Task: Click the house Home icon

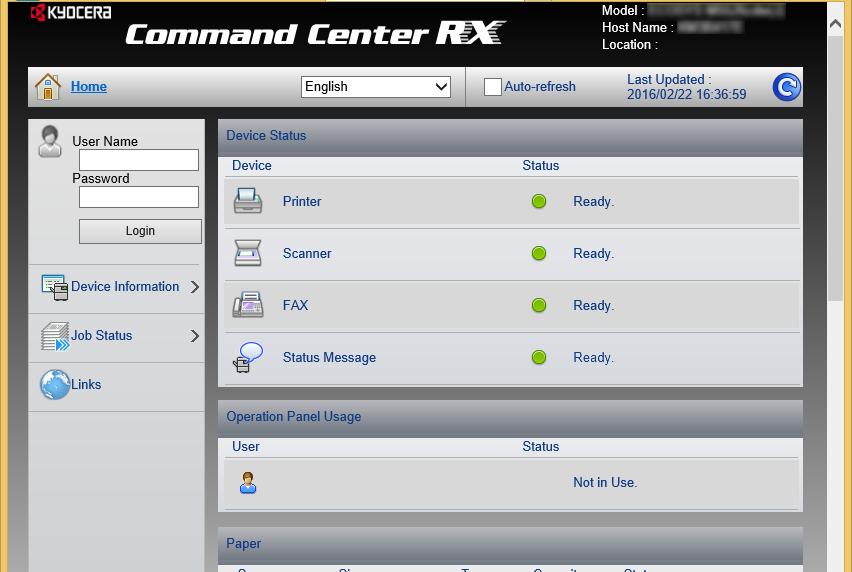Action: pos(48,87)
